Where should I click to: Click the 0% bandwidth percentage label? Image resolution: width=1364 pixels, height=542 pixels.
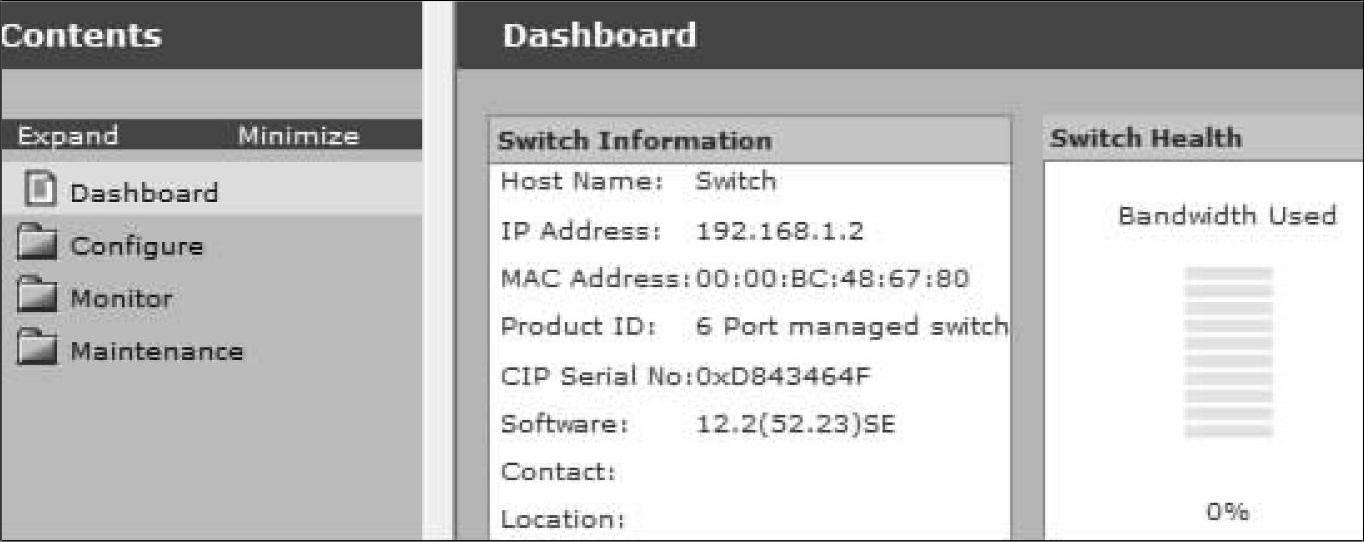1227,512
